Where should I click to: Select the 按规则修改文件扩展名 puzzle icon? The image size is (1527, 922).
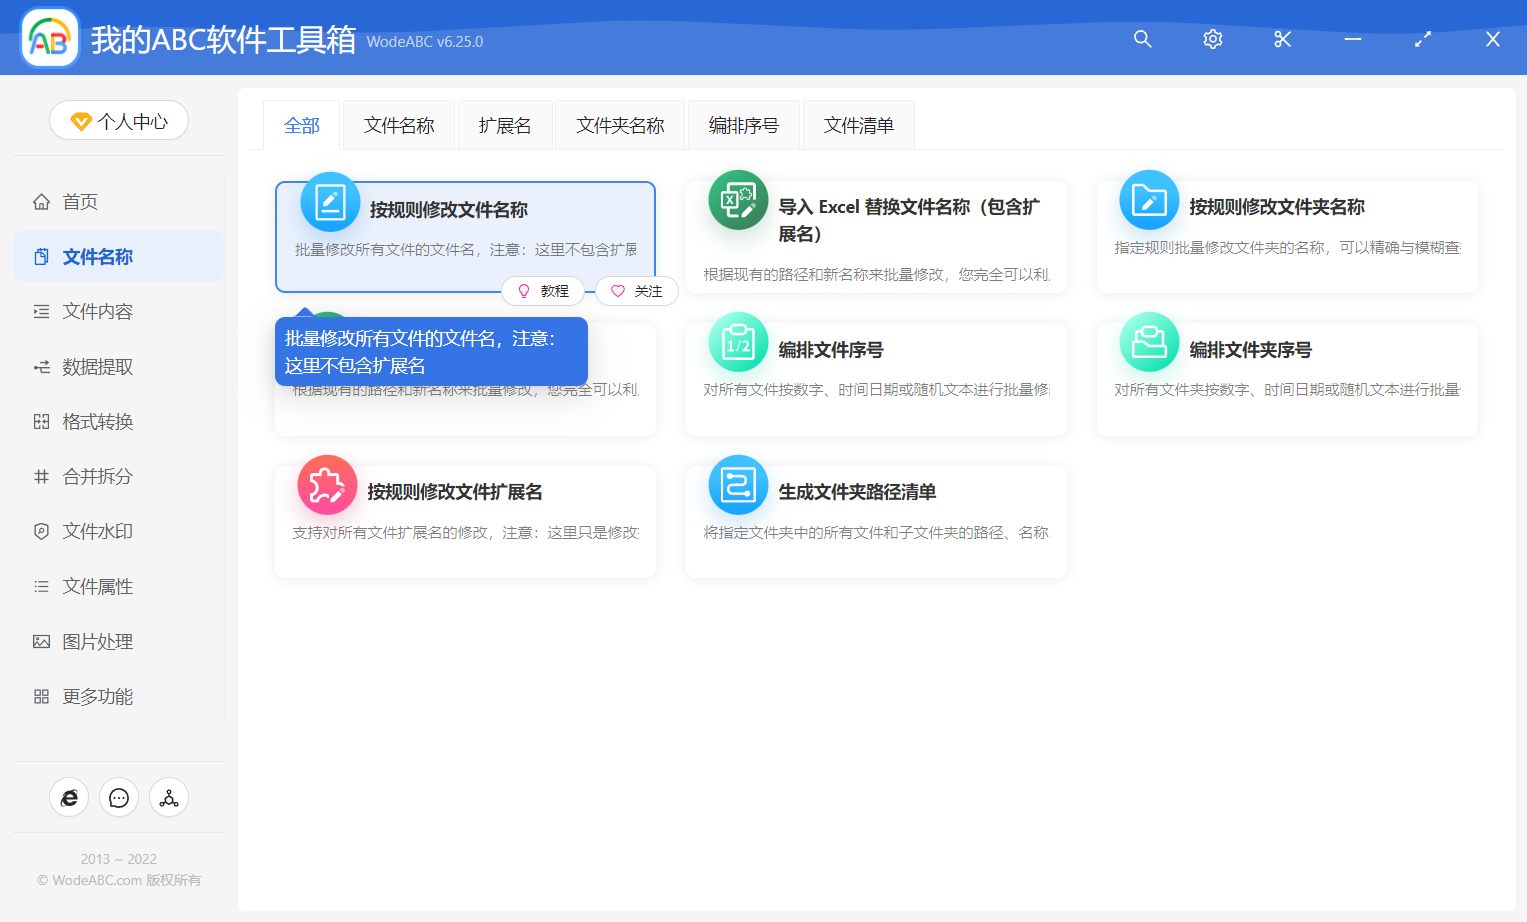point(327,484)
